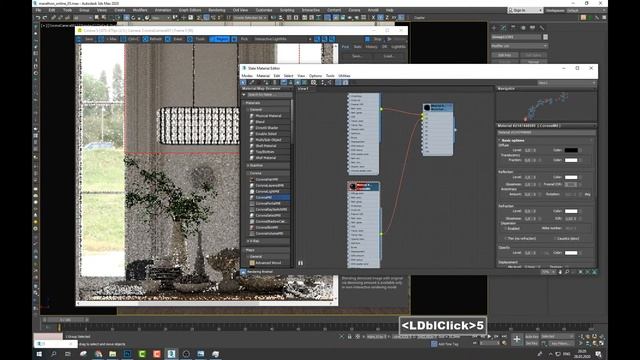
Task: Pick material from object eyedropper icon
Action: (251, 82)
